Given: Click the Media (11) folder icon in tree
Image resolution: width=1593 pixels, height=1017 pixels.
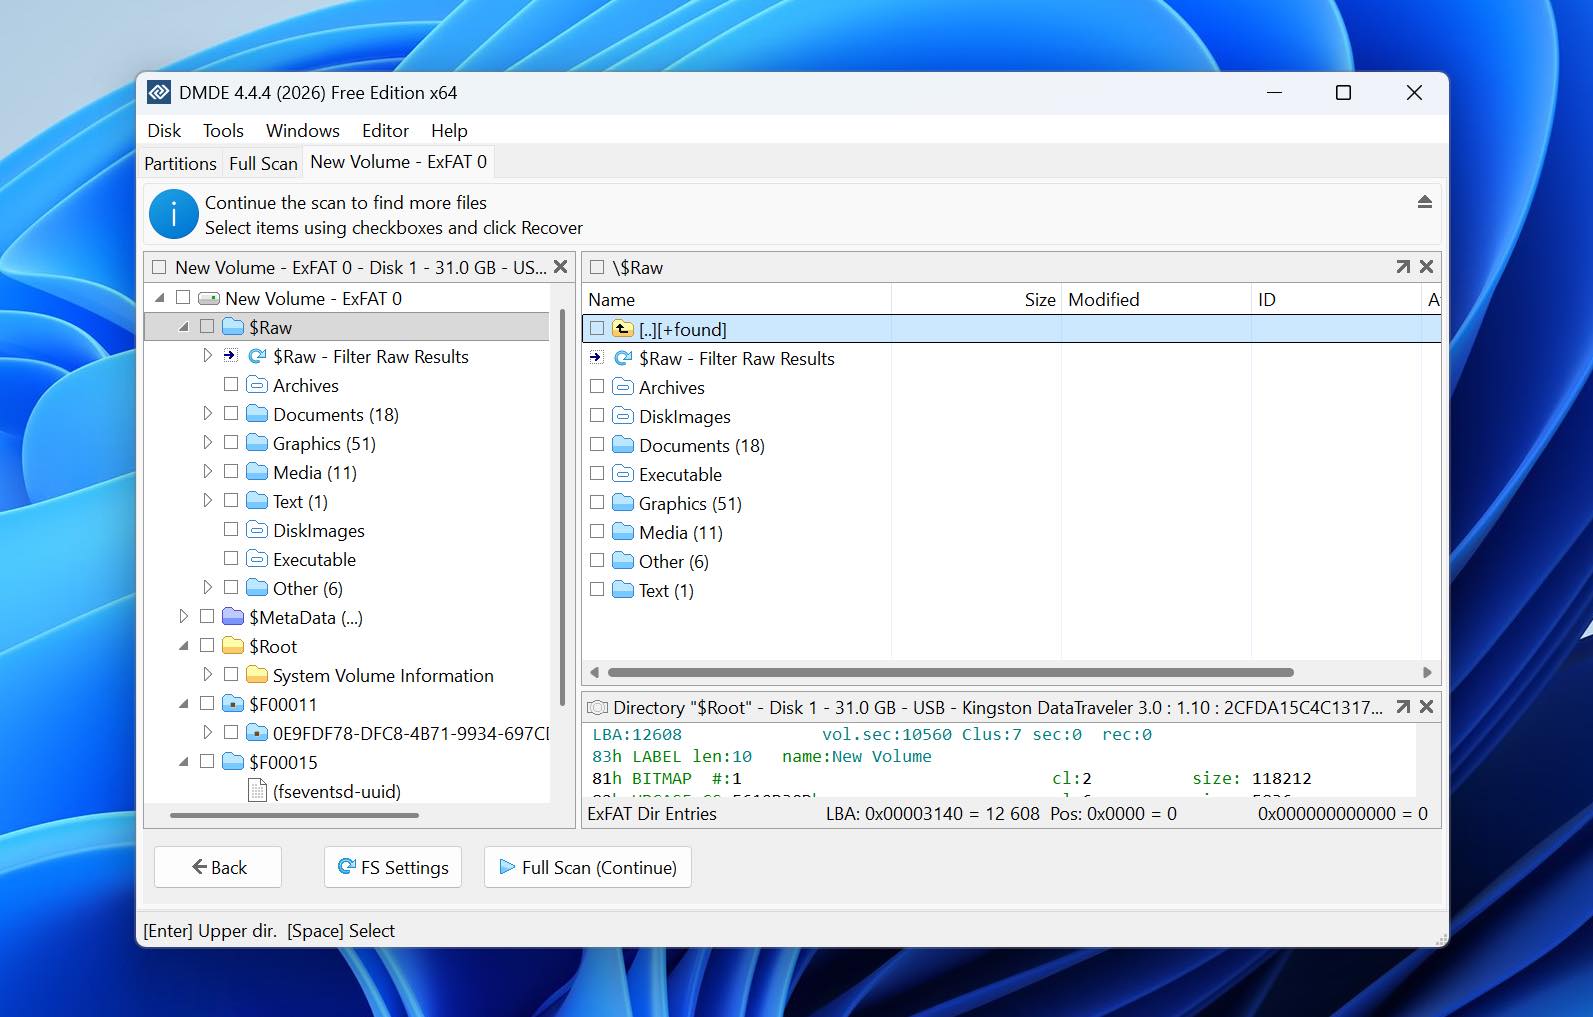Looking at the screenshot, I should pyautogui.click(x=257, y=472).
